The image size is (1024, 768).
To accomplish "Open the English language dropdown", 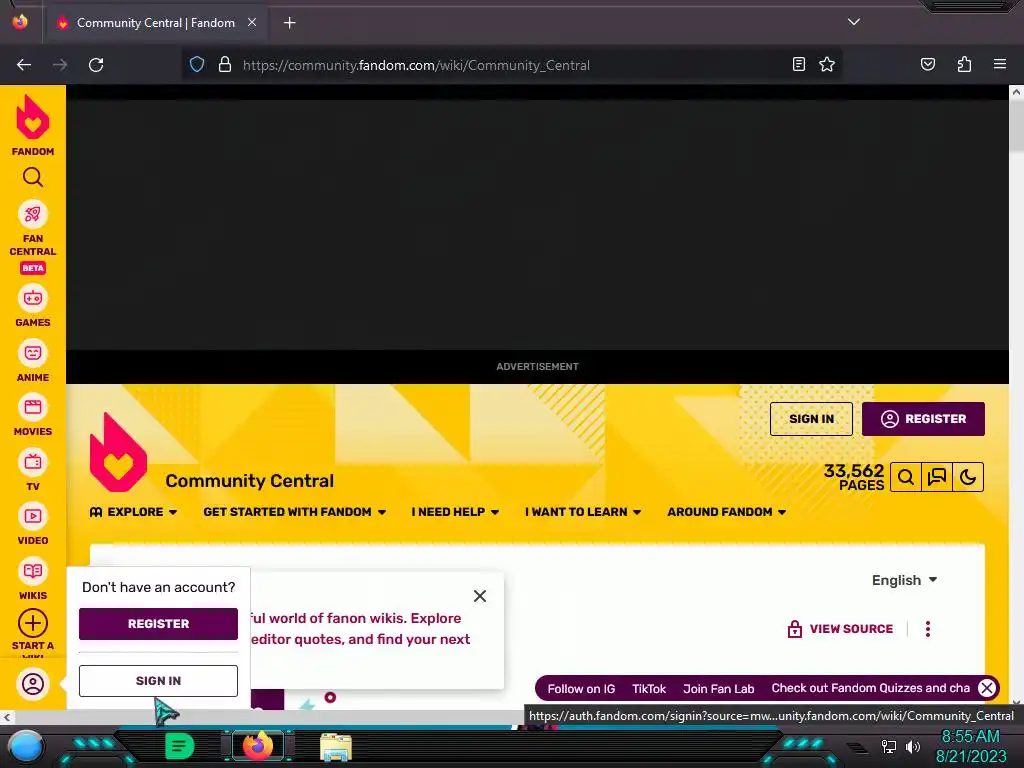I will [904, 580].
